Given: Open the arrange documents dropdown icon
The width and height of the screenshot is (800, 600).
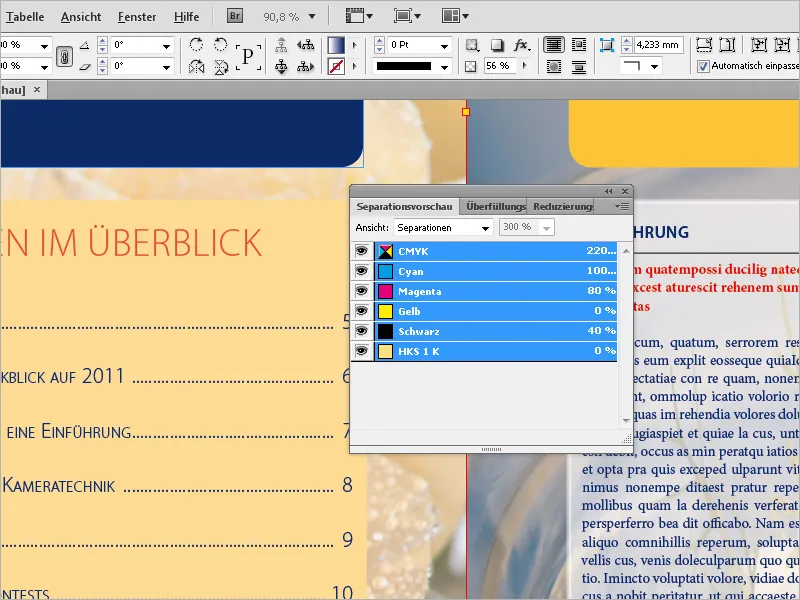Looking at the screenshot, I should coord(455,16).
